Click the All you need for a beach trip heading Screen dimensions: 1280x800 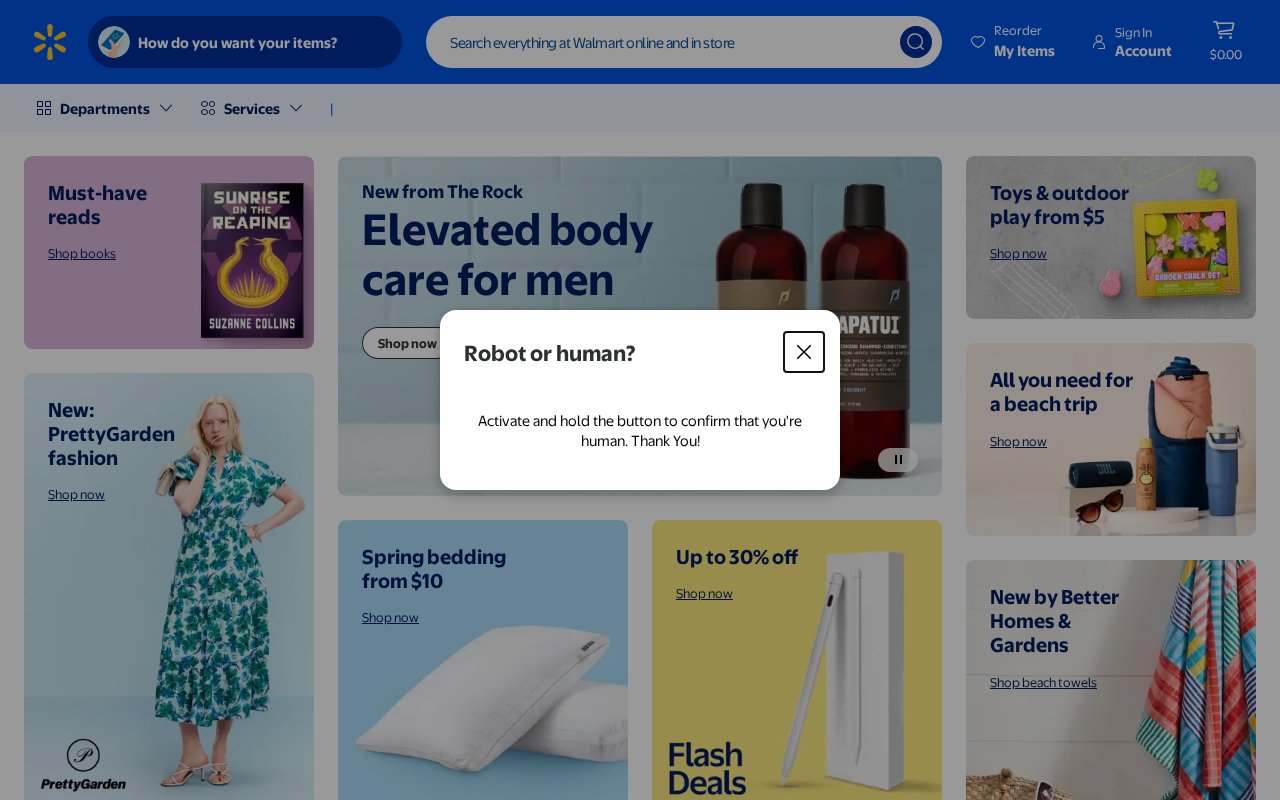point(1061,392)
